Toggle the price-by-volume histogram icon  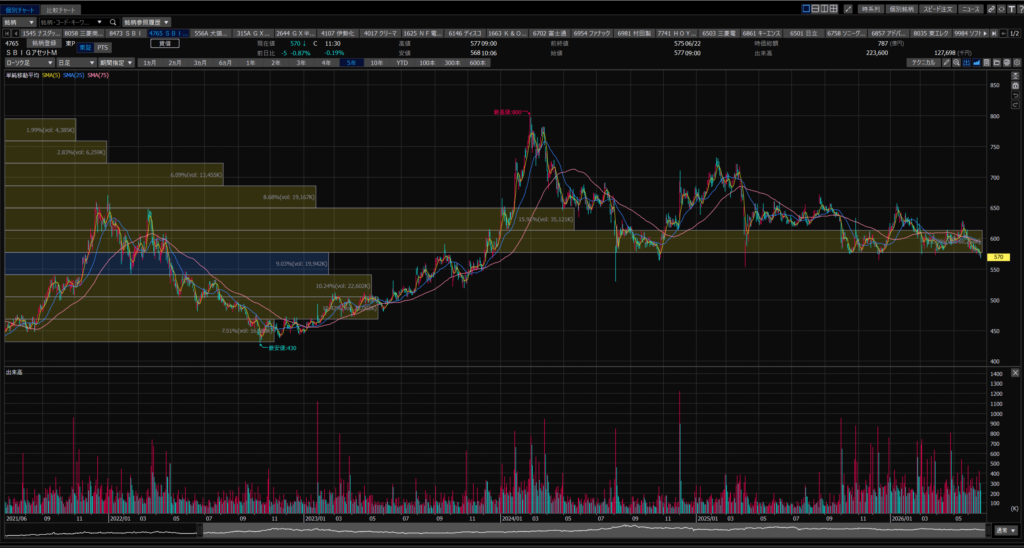[967, 63]
